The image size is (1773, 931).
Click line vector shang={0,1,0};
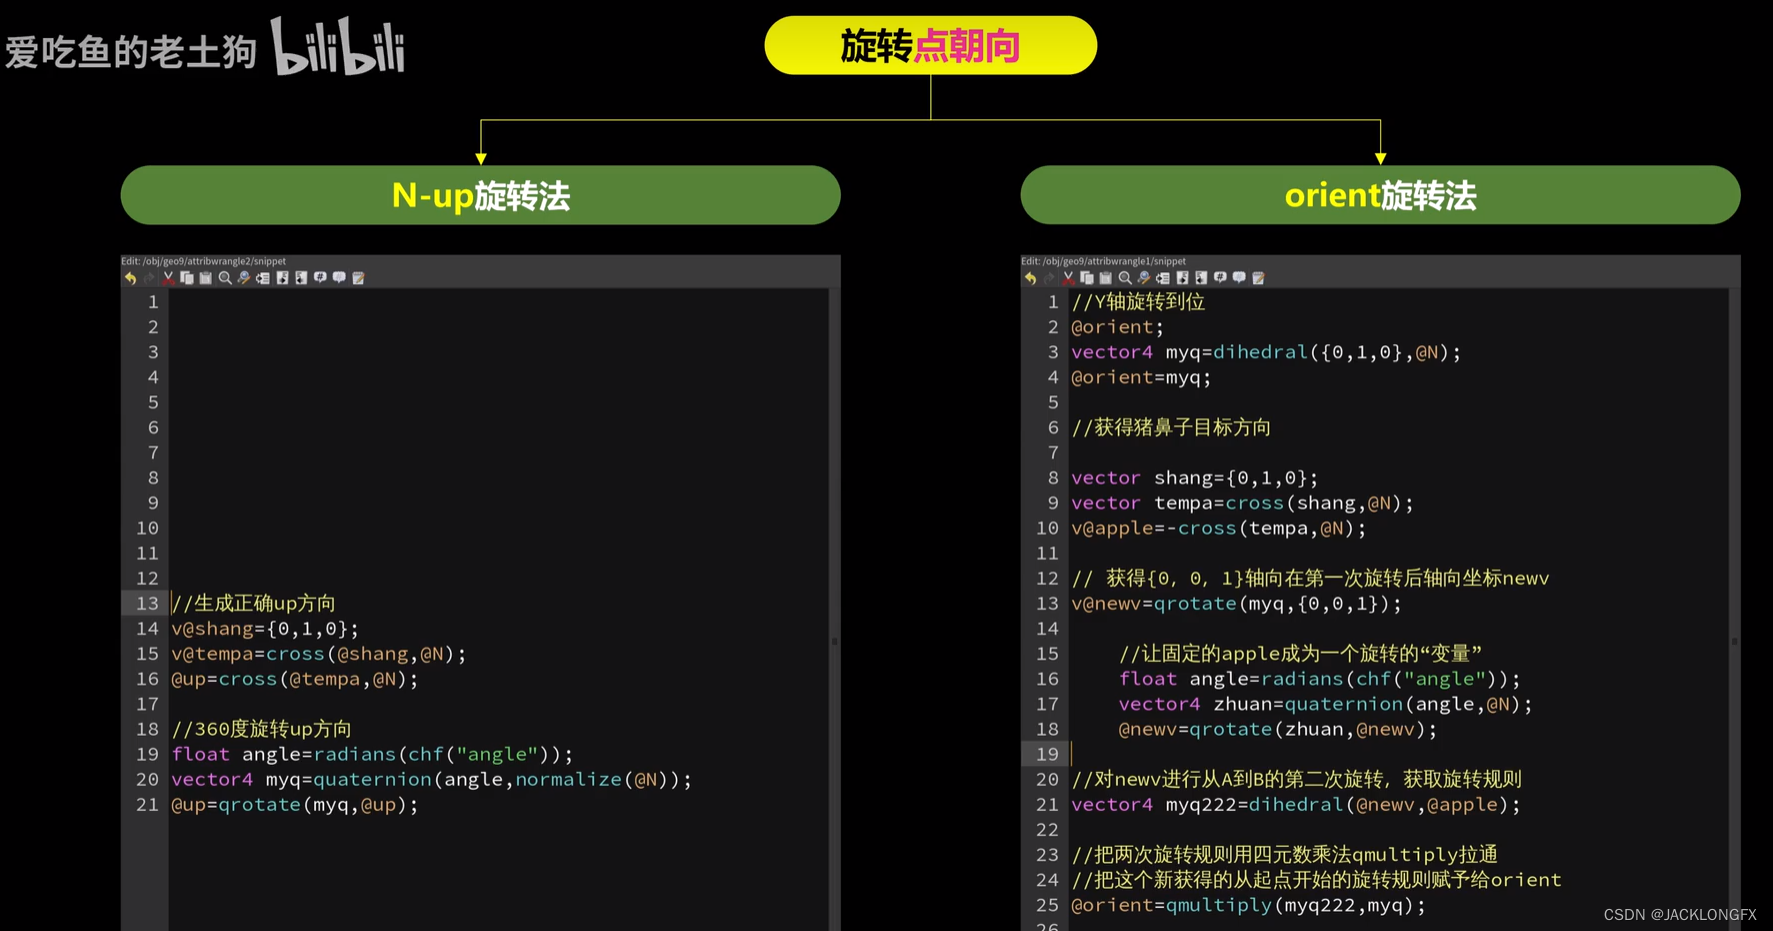(1195, 478)
